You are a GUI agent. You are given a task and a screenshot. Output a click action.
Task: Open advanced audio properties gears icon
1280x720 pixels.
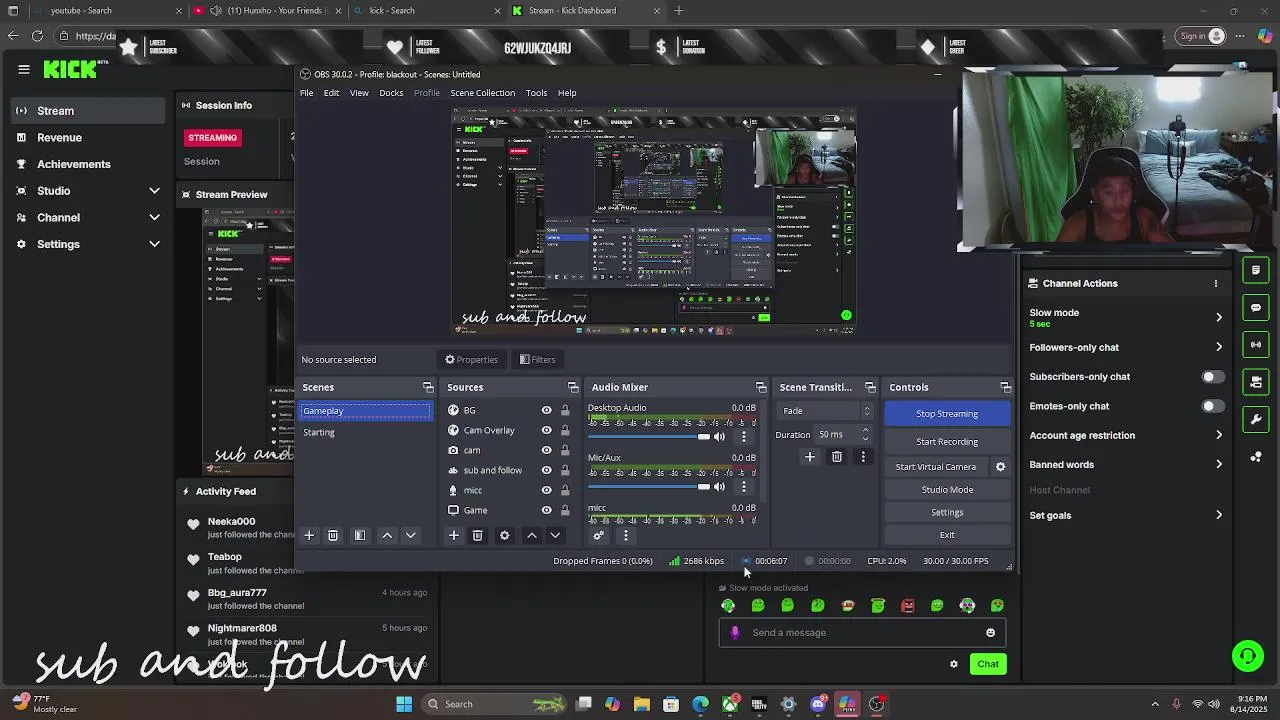click(x=598, y=535)
